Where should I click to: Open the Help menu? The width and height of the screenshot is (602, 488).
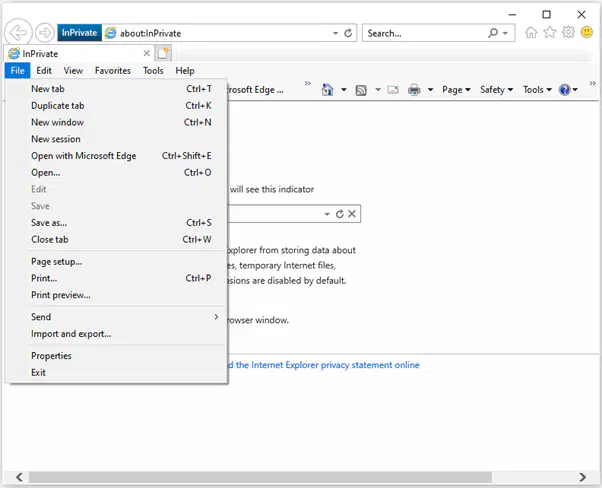pyautogui.click(x=185, y=71)
